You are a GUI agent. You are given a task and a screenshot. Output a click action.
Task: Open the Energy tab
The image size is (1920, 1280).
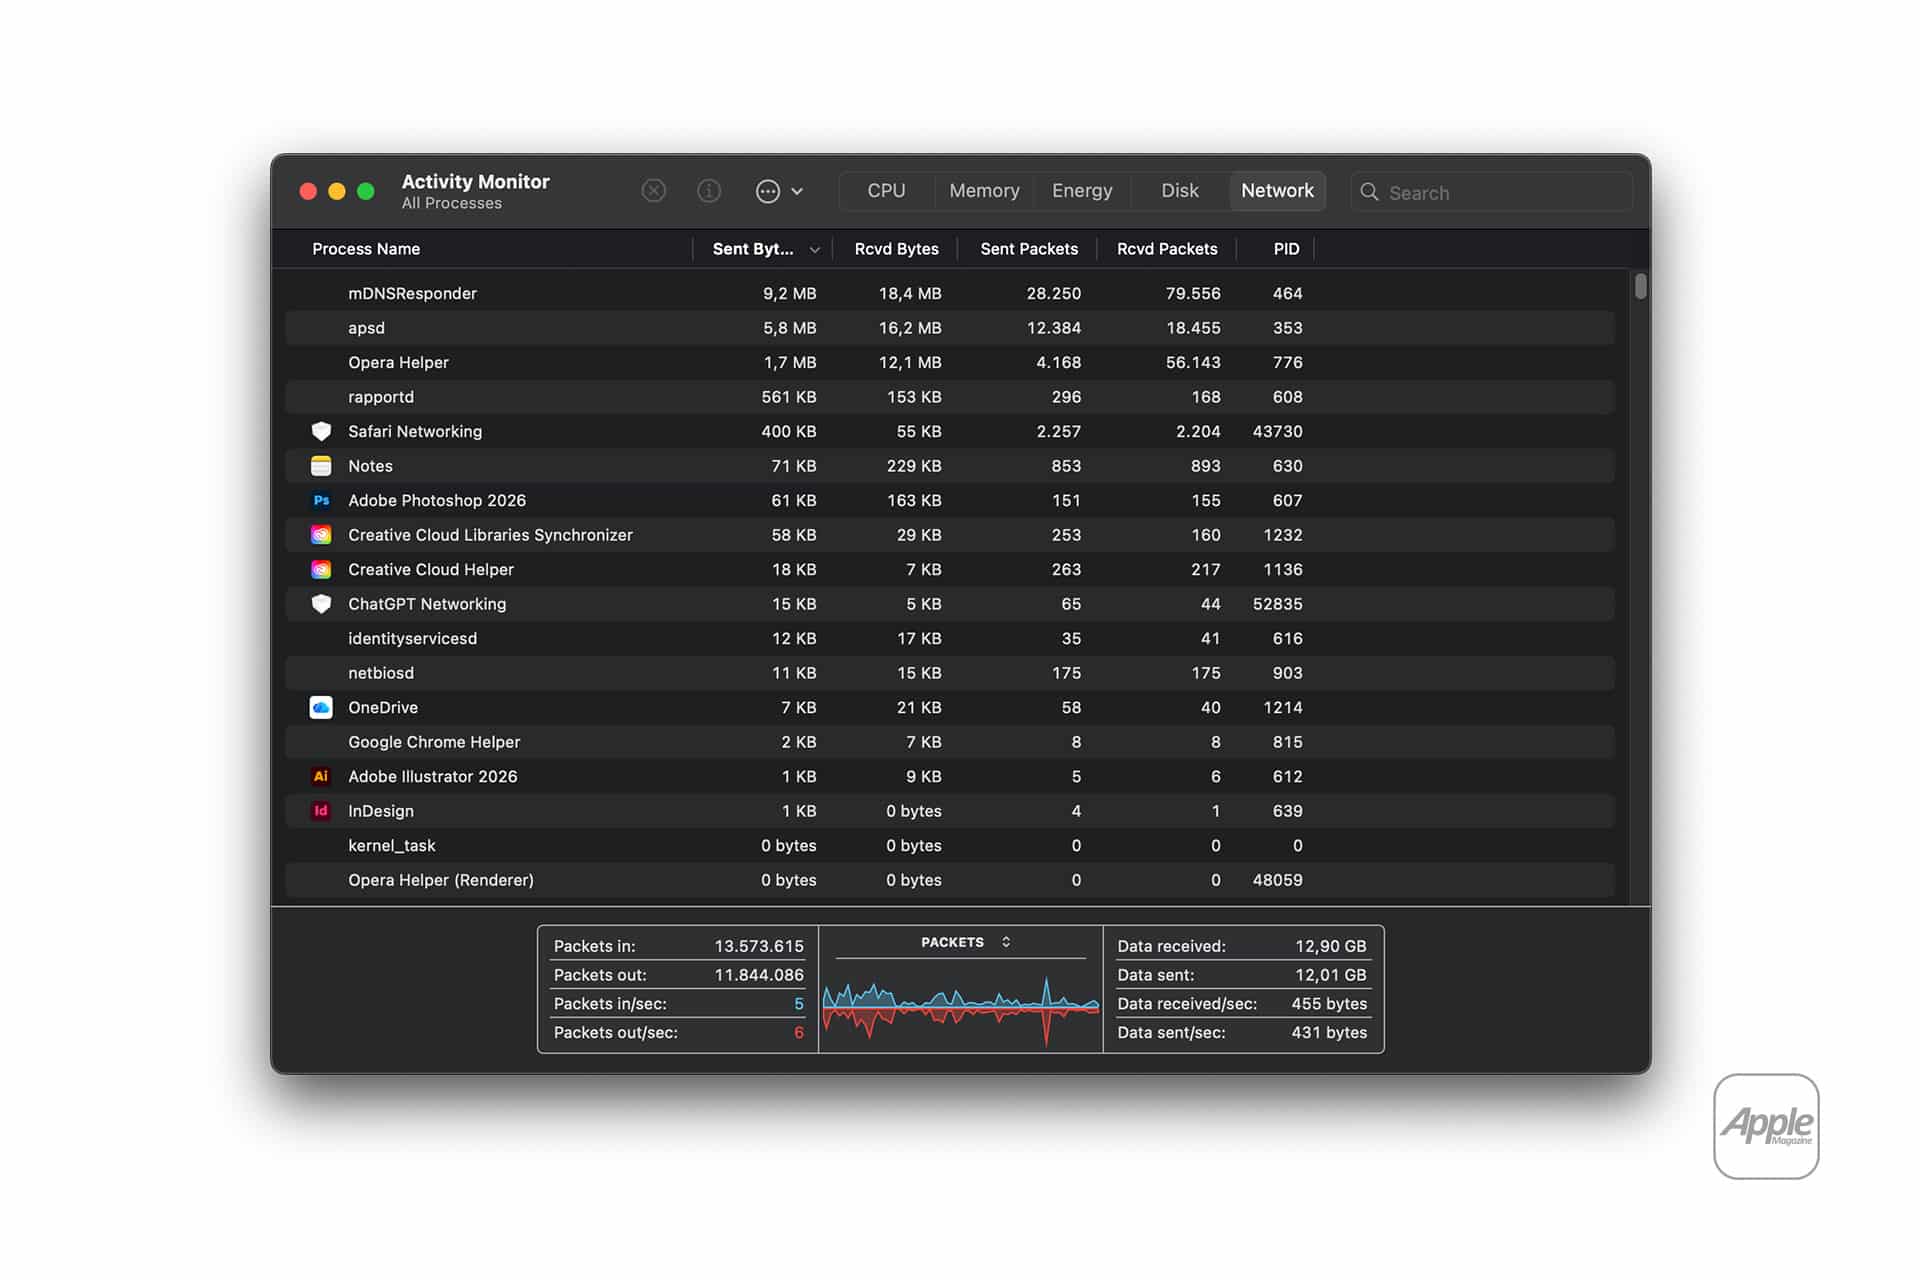pos(1082,191)
